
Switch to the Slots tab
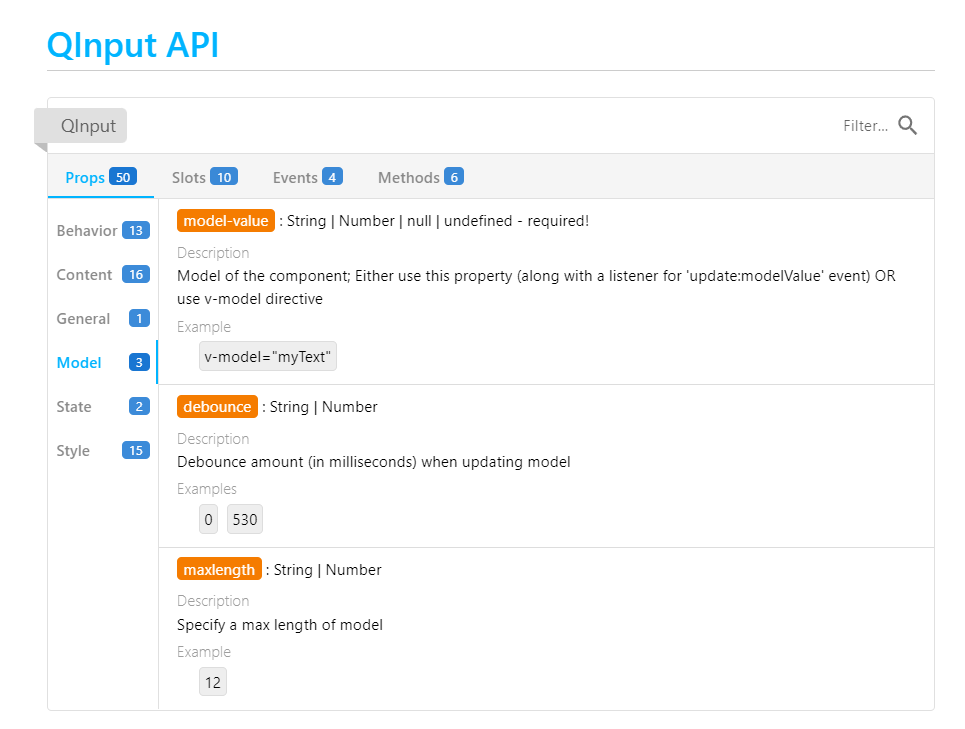[188, 177]
